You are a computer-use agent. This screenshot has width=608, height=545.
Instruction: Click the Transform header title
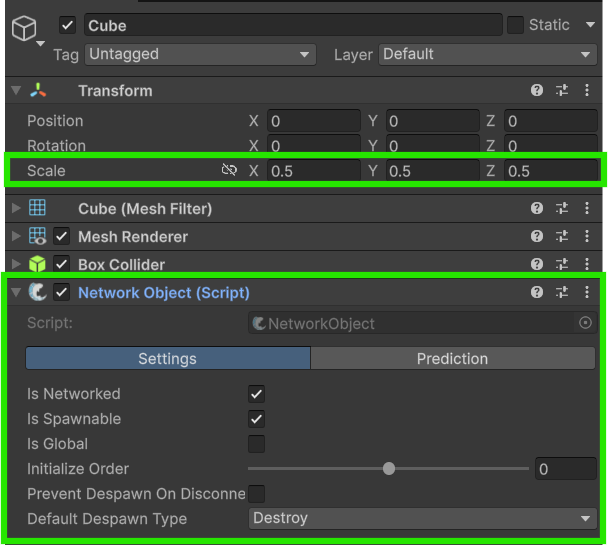pos(115,91)
